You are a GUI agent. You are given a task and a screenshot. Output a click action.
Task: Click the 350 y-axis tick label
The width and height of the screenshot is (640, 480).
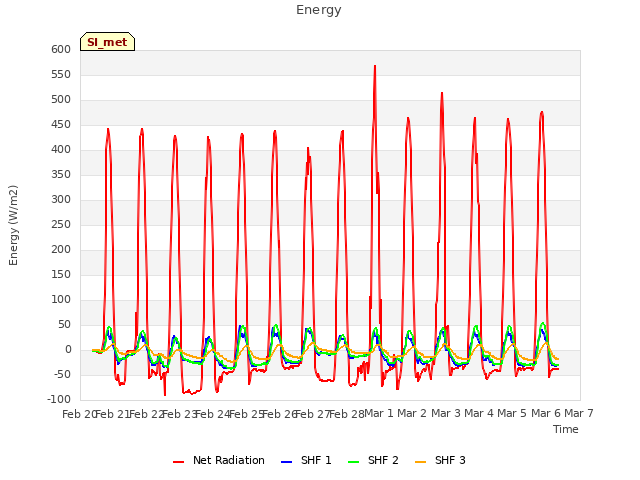[x=61, y=175]
